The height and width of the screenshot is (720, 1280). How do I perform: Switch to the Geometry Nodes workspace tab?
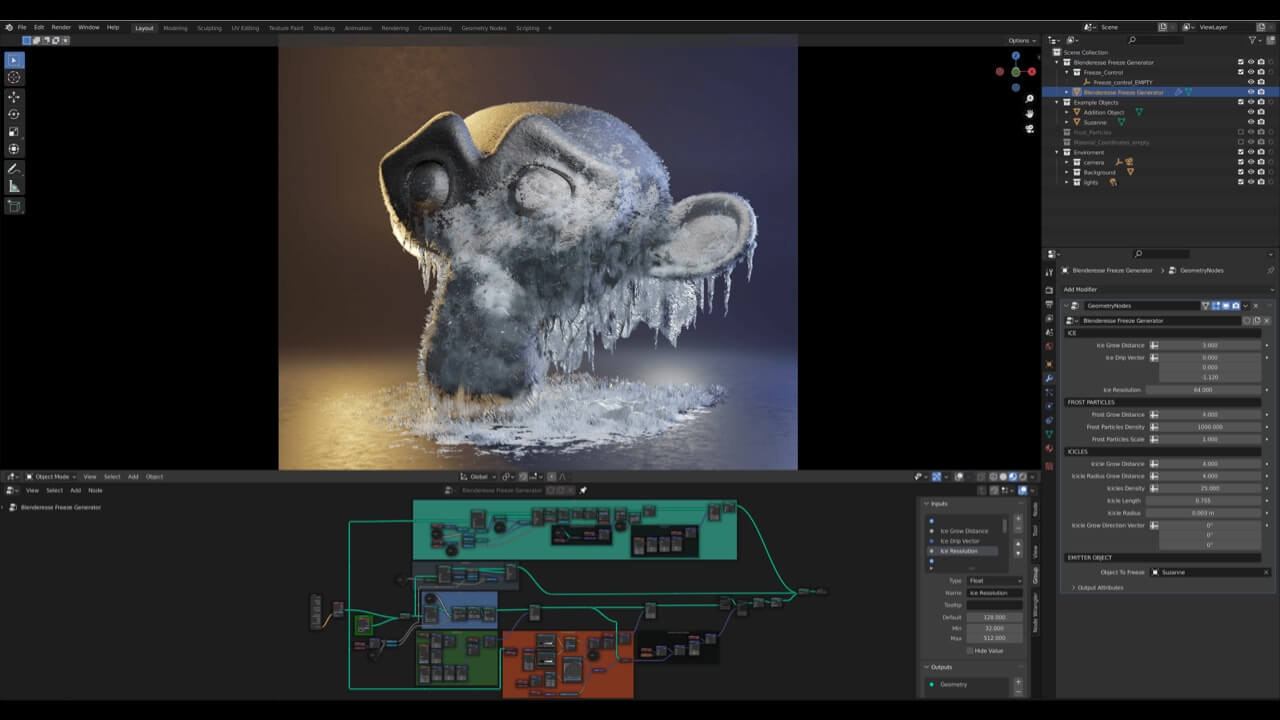click(x=484, y=28)
